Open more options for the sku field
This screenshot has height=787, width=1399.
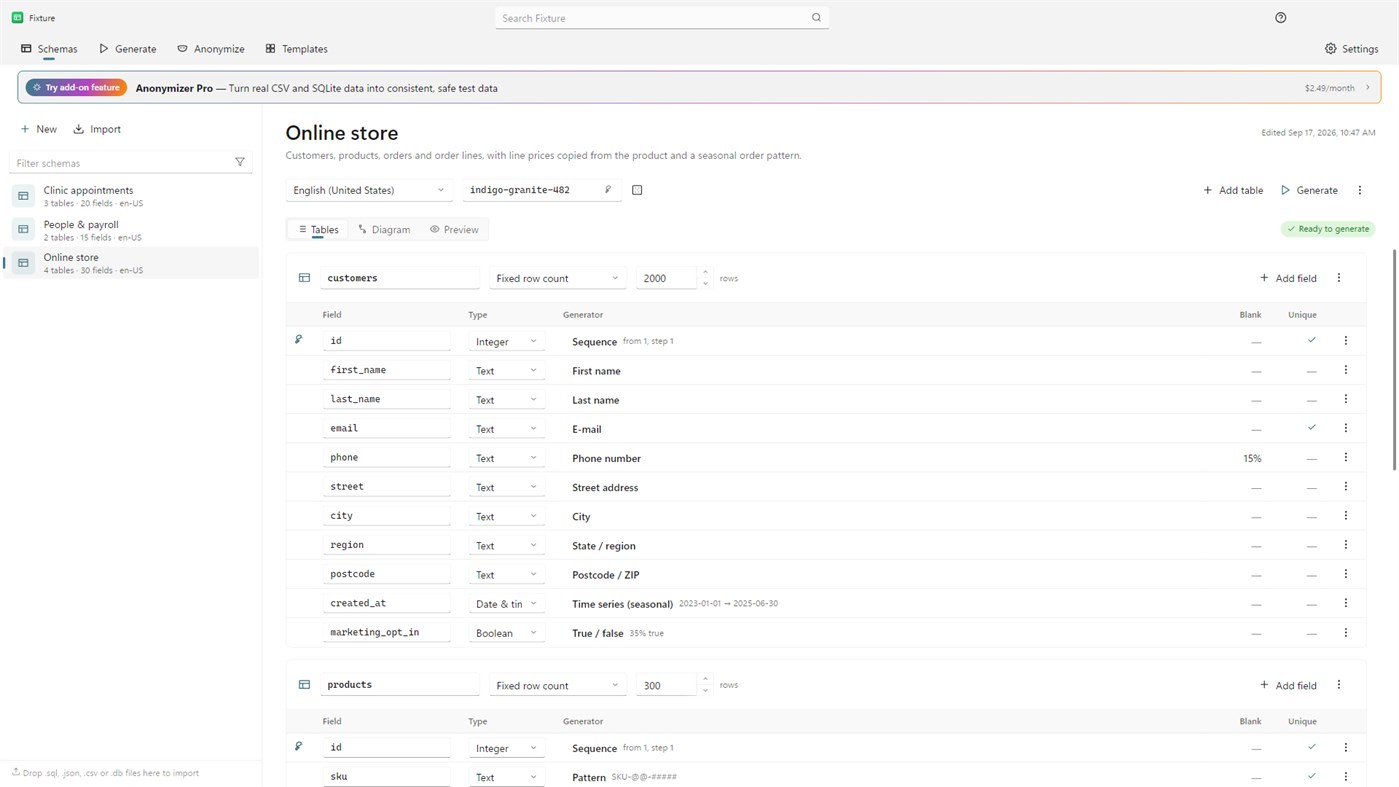coord(1346,776)
